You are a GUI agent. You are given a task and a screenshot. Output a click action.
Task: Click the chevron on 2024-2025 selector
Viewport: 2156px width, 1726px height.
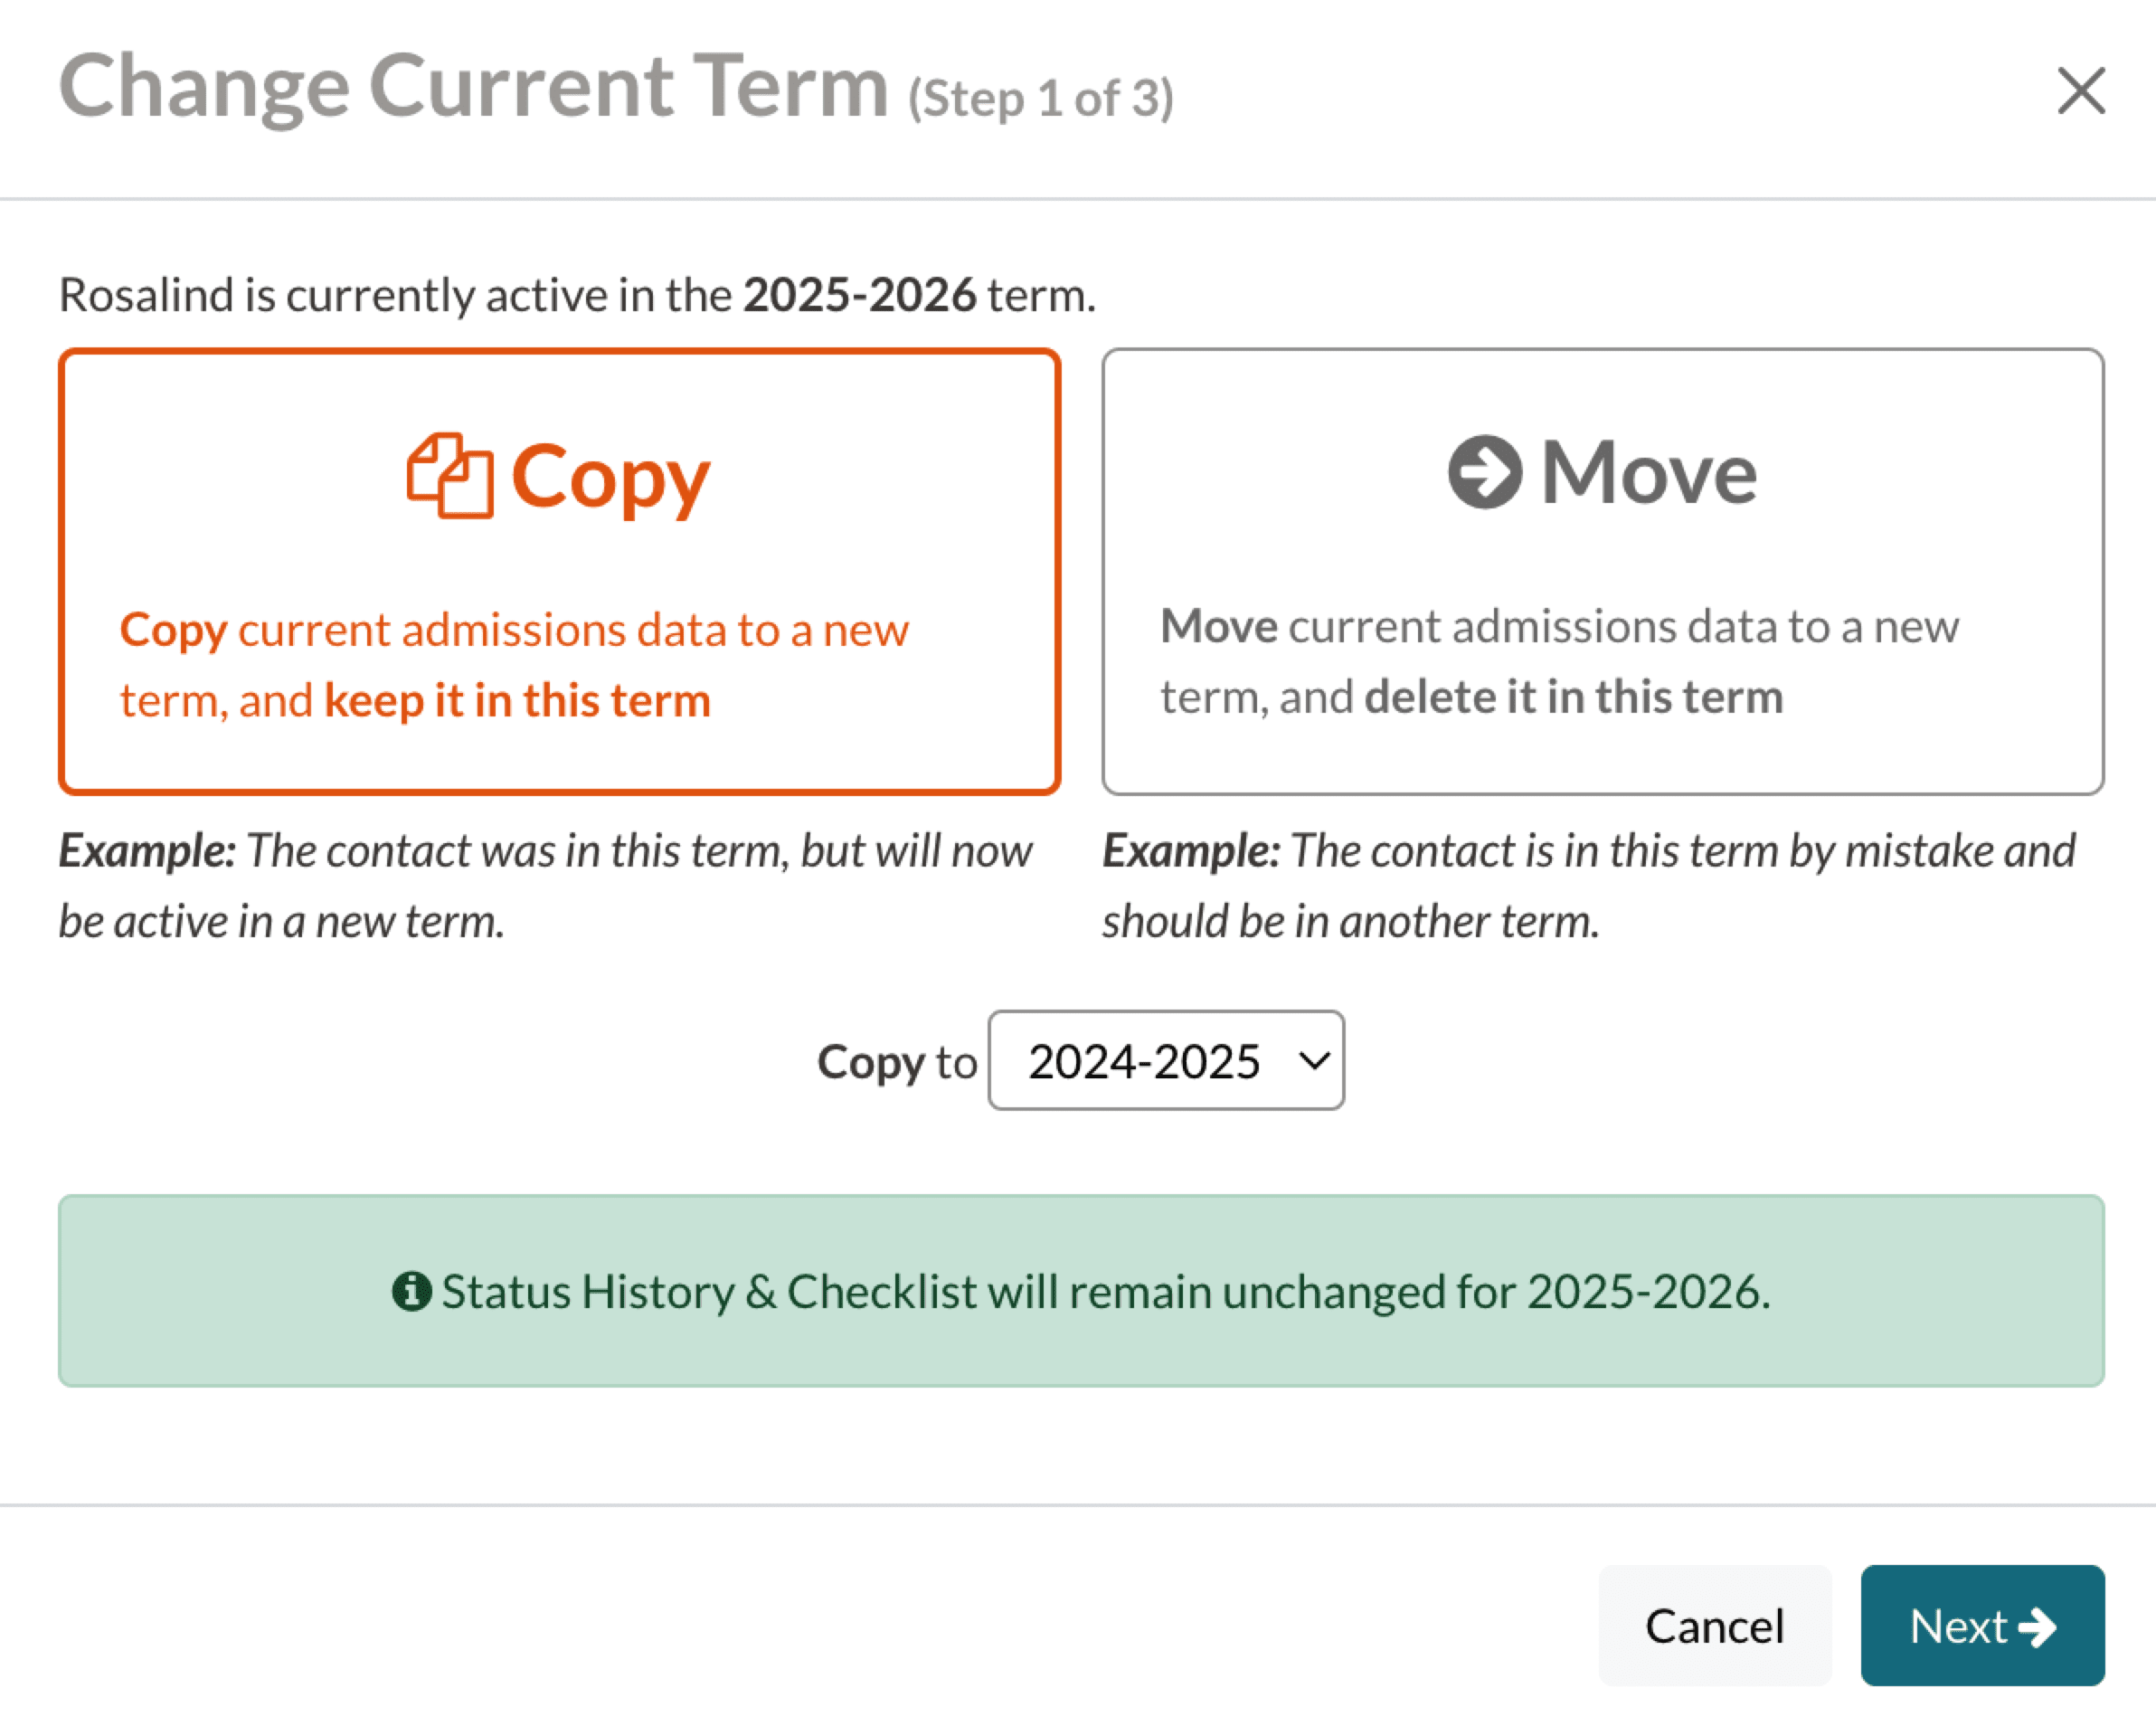(x=1314, y=1061)
